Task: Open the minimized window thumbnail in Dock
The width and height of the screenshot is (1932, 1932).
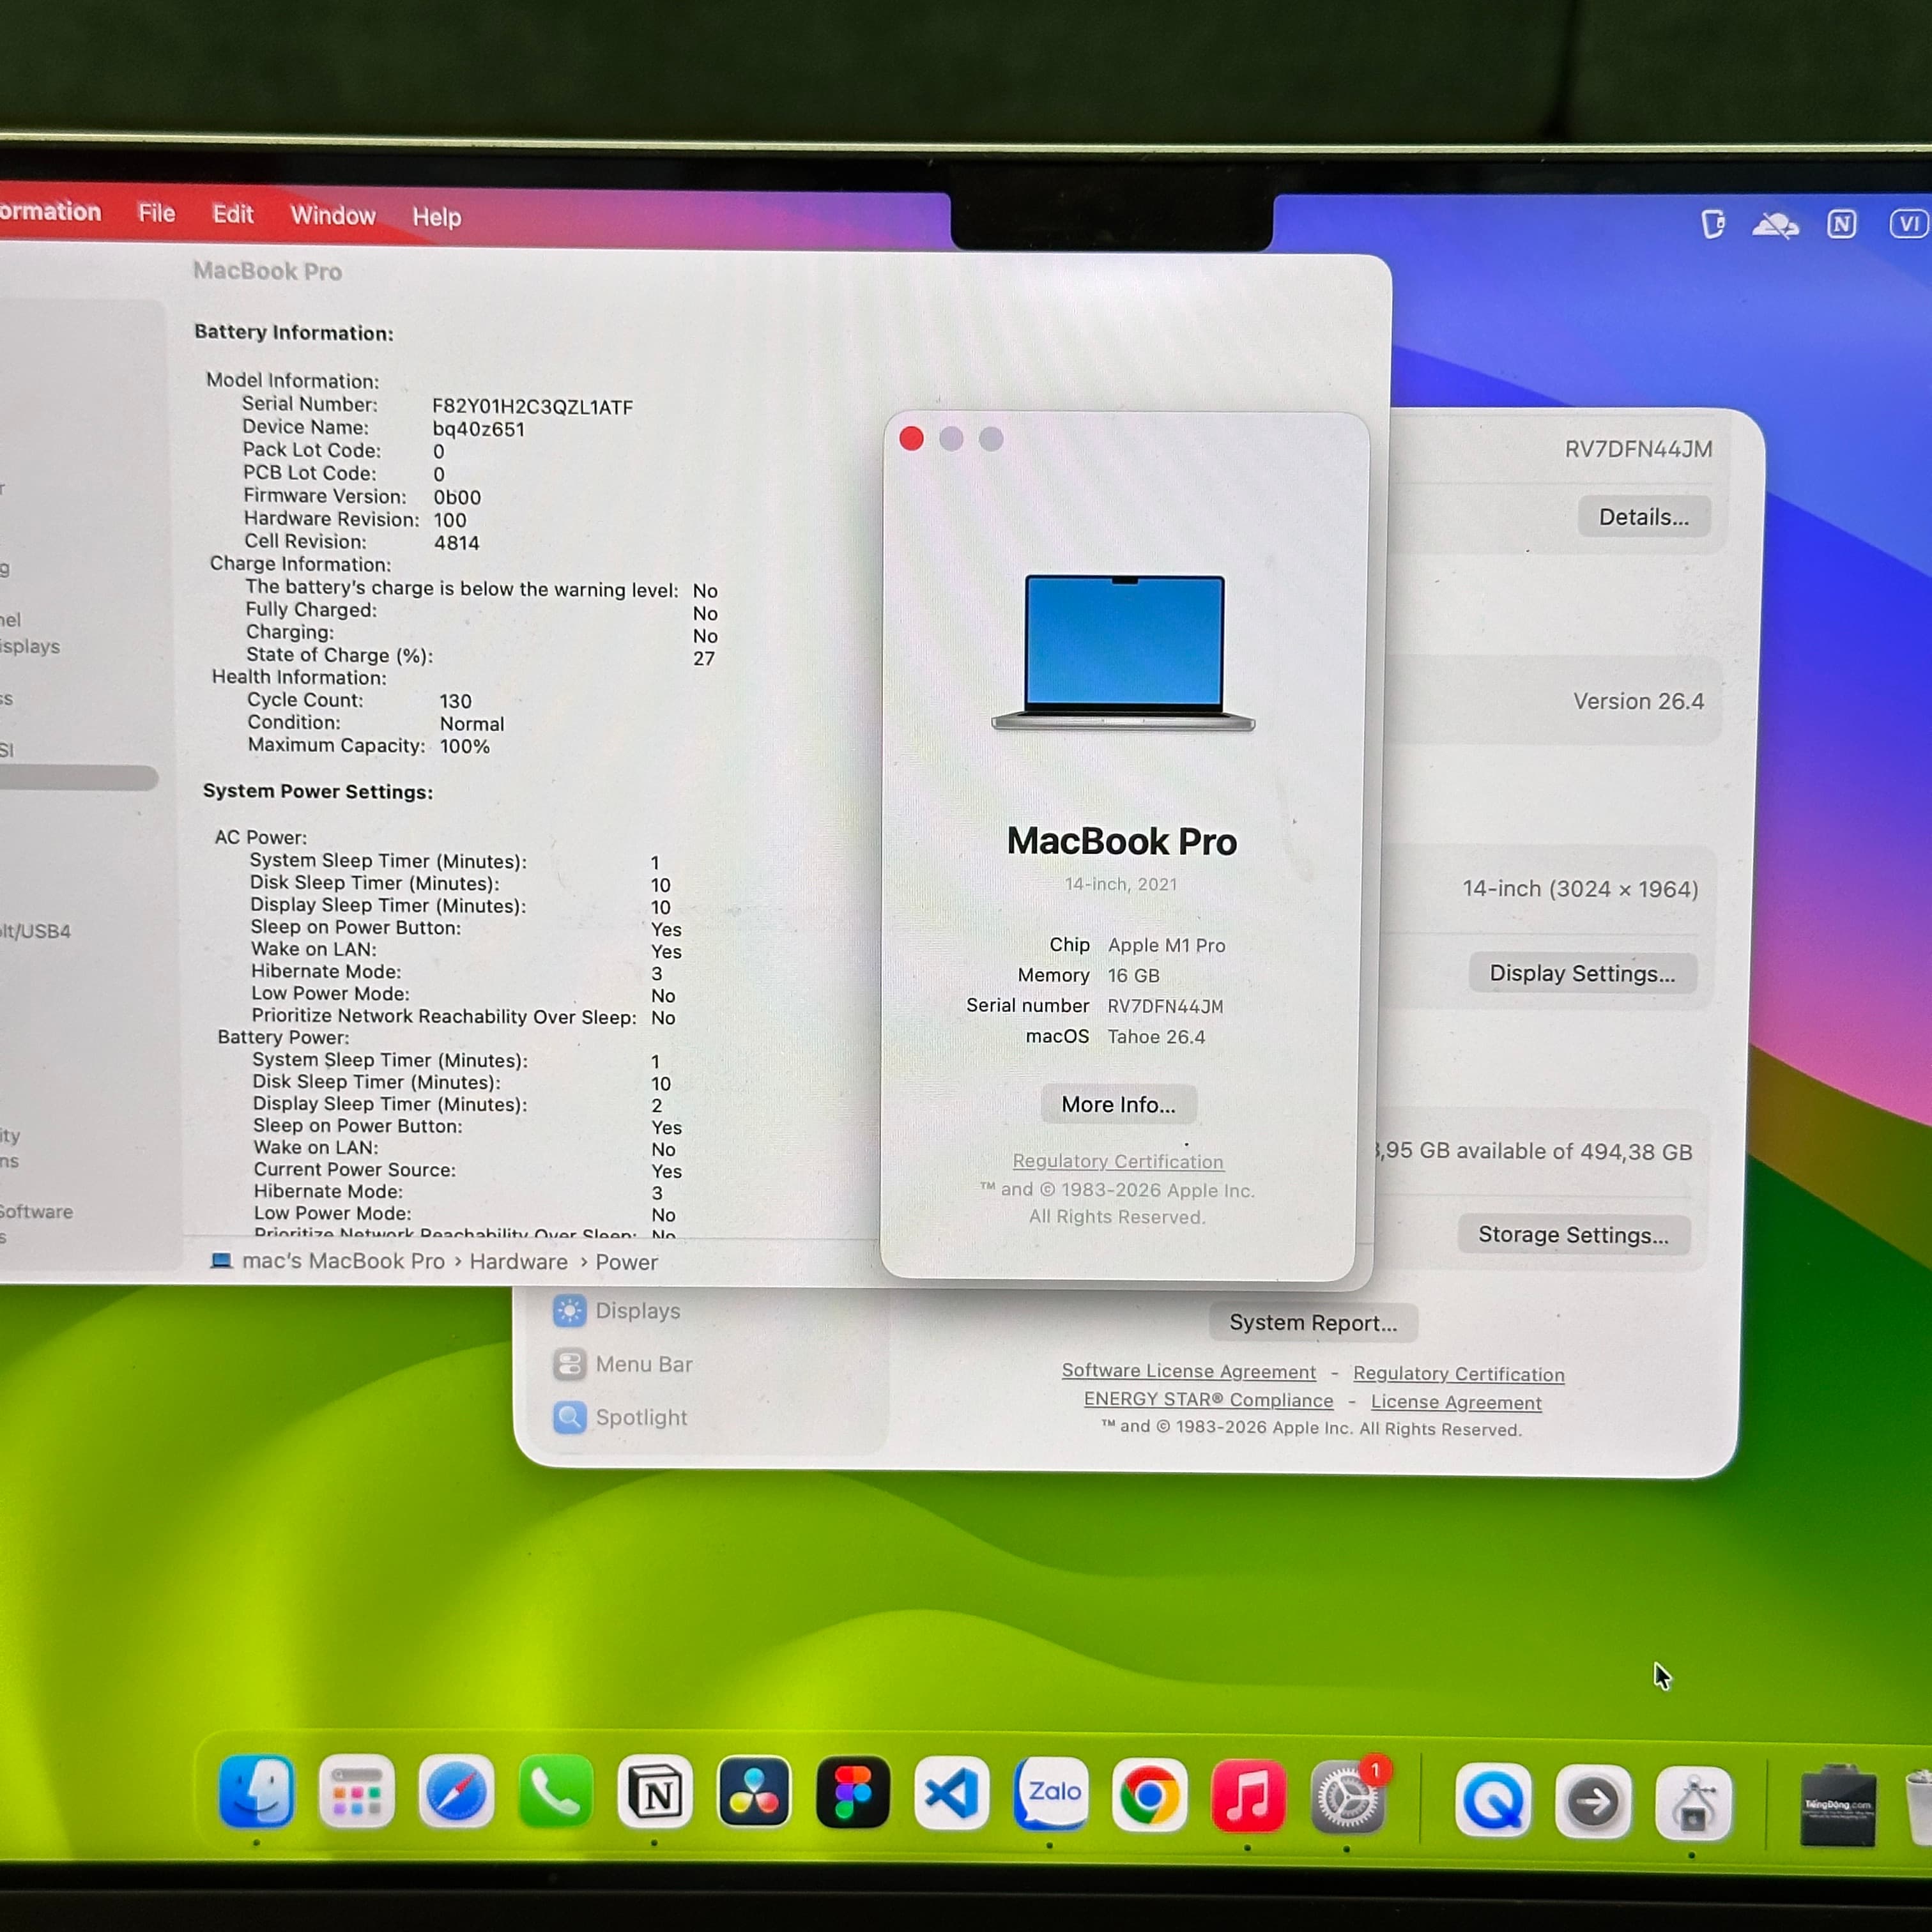Action: coord(1838,1807)
